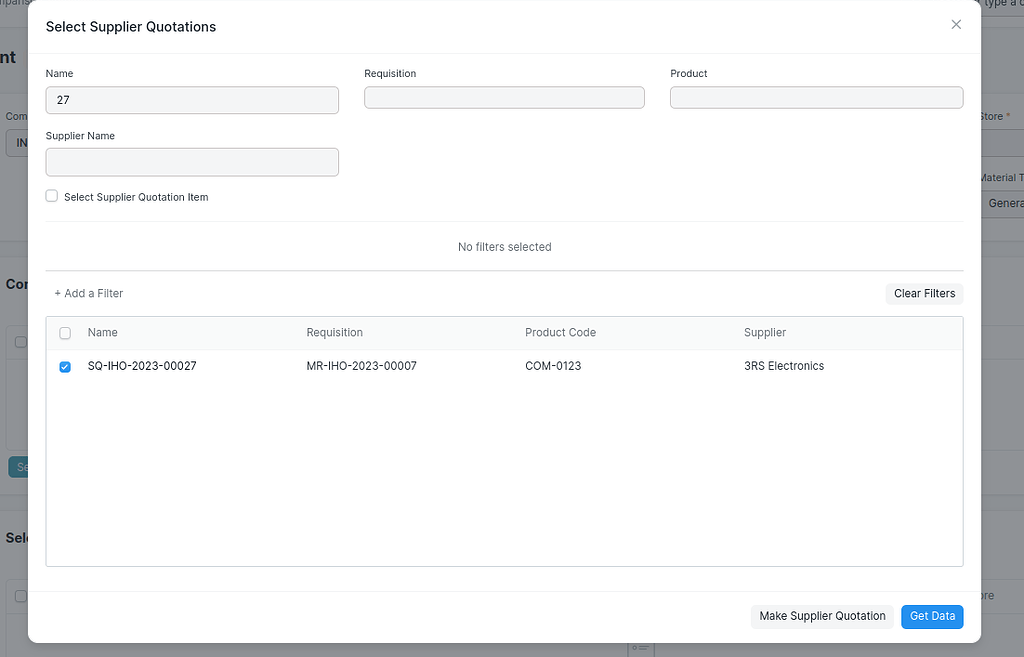Close the Select Supplier Quotations dialog
The image size is (1024, 657).
(x=955, y=24)
